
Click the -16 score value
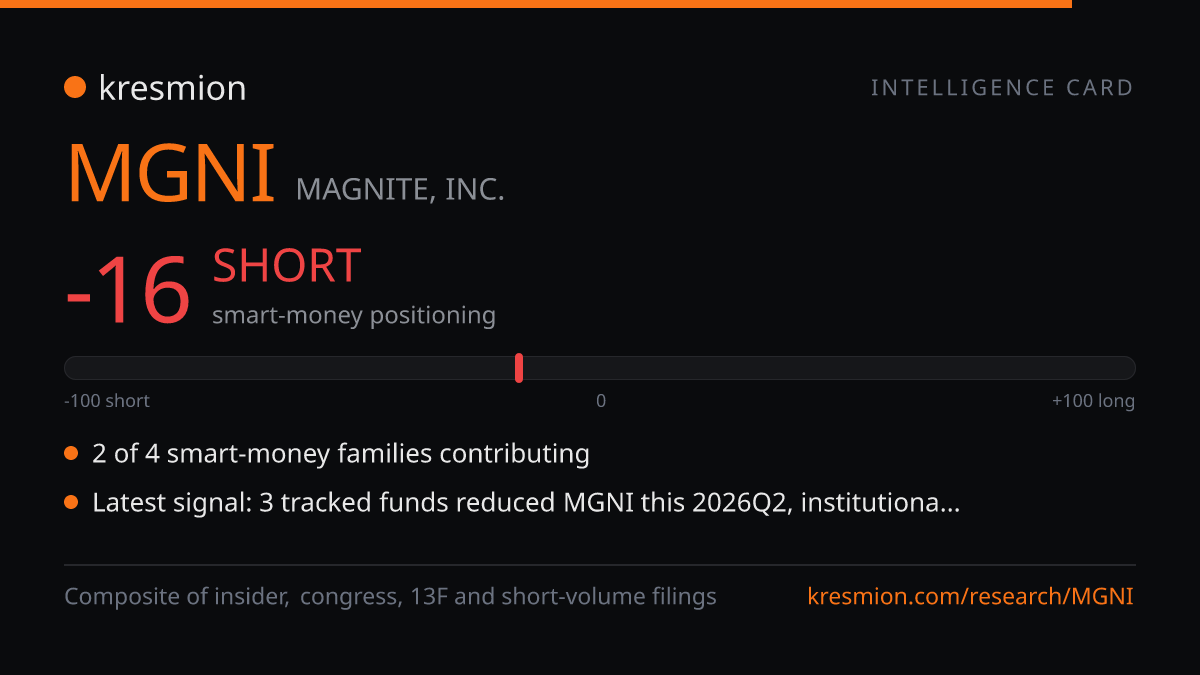coord(128,291)
